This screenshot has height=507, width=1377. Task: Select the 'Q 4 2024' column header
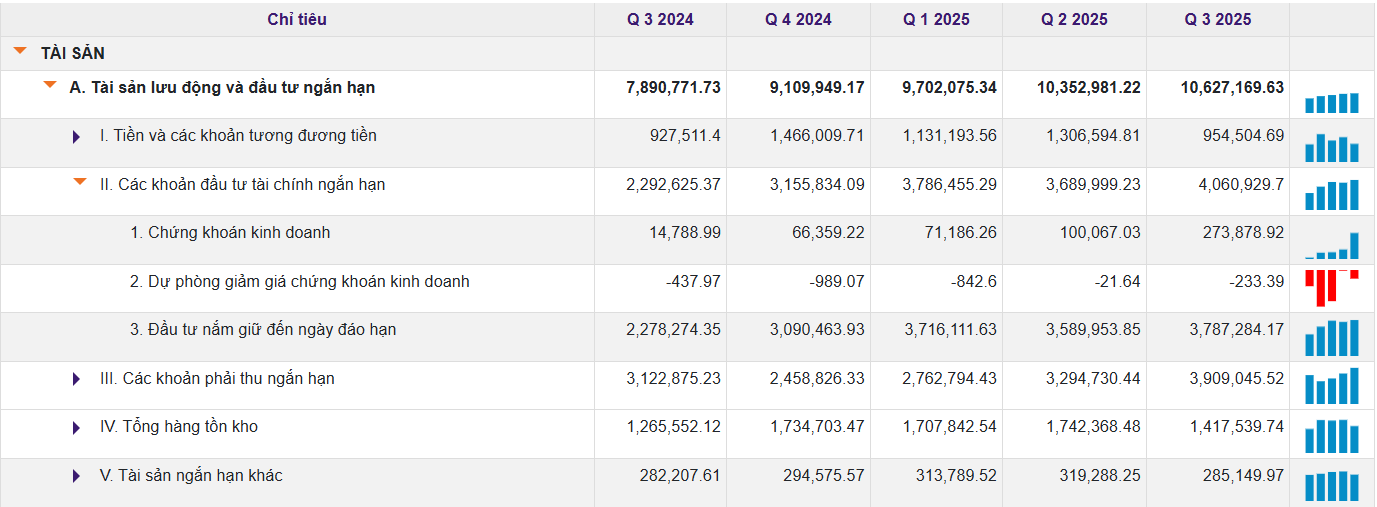[x=798, y=19]
